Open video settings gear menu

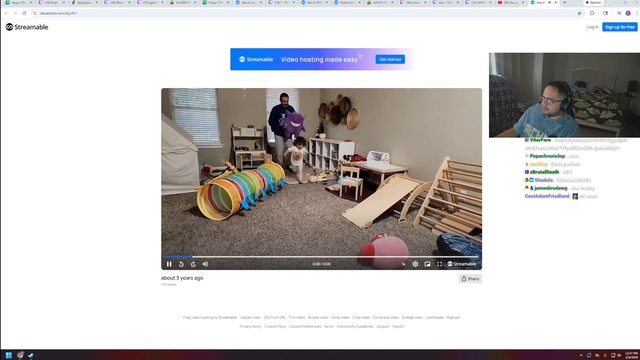coord(415,264)
